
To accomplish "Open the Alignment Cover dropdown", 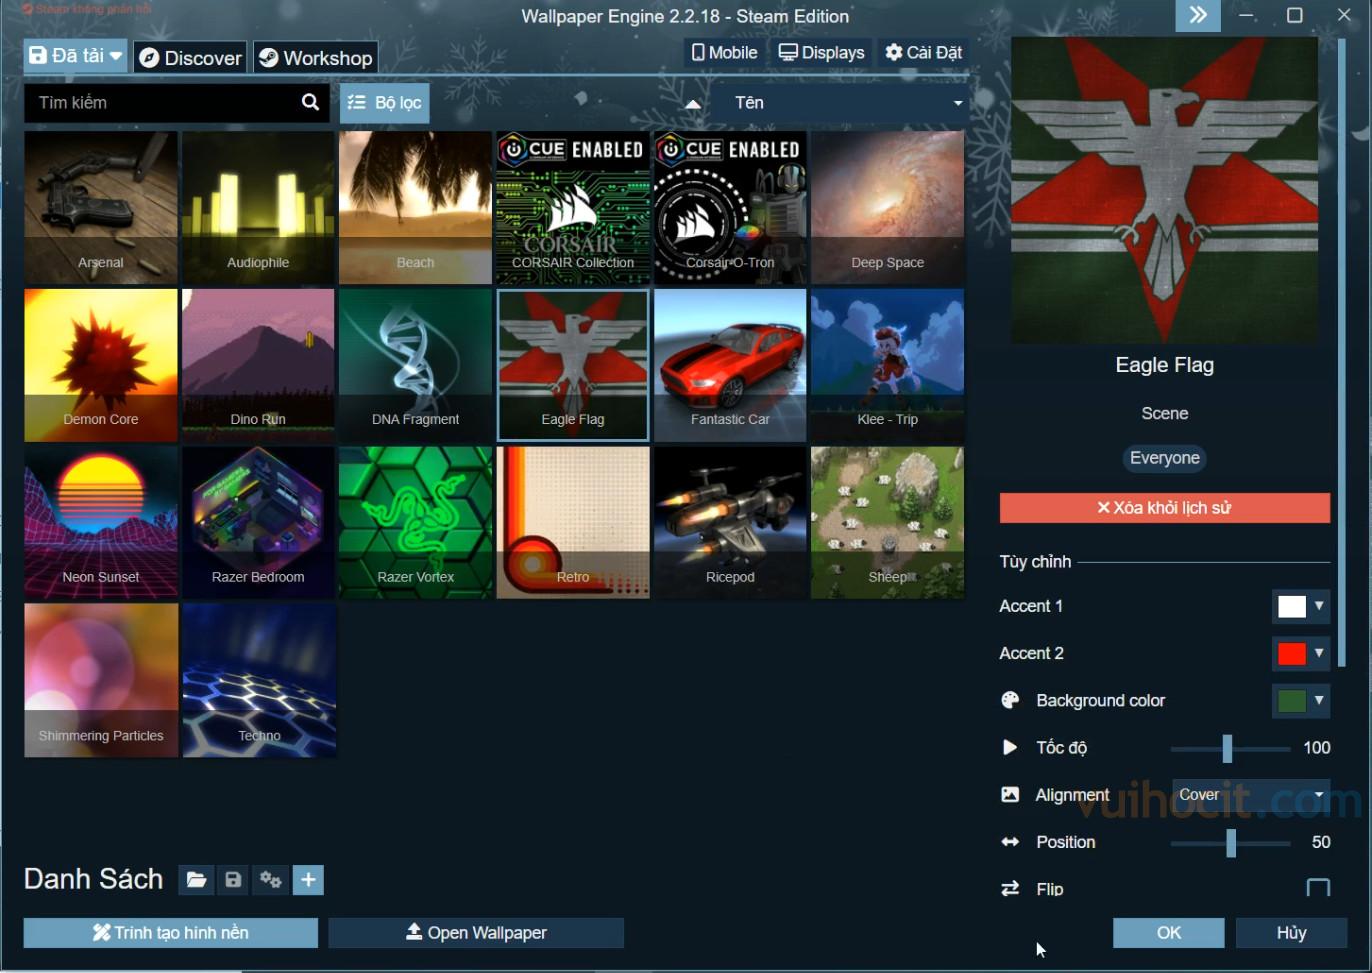I will pyautogui.click(x=1251, y=795).
